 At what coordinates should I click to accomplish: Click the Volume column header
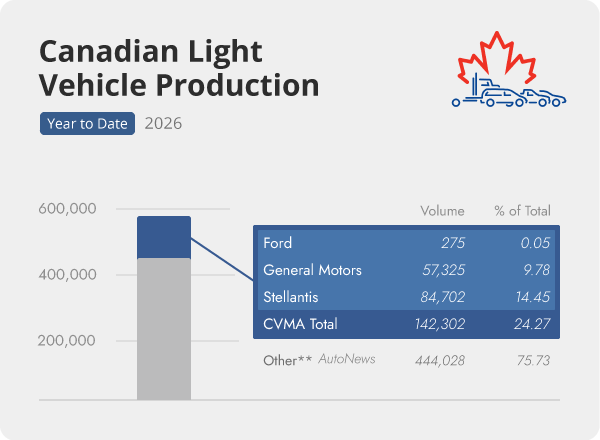click(x=442, y=211)
